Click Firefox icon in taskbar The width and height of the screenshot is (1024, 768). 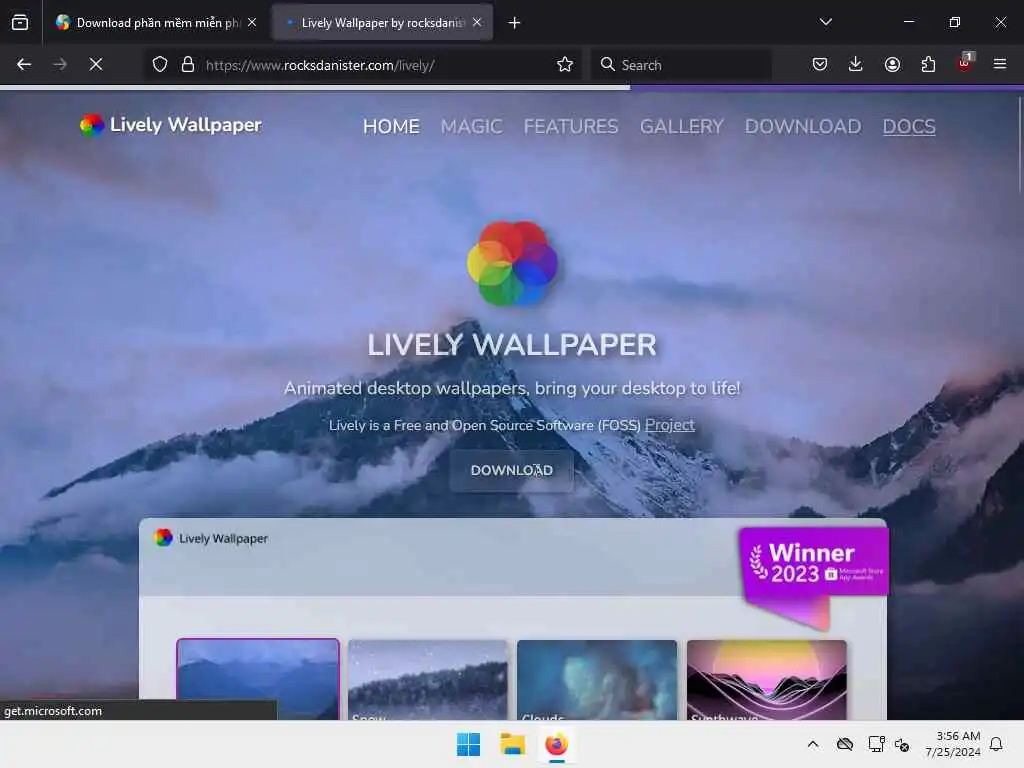click(x=556, y=744)
